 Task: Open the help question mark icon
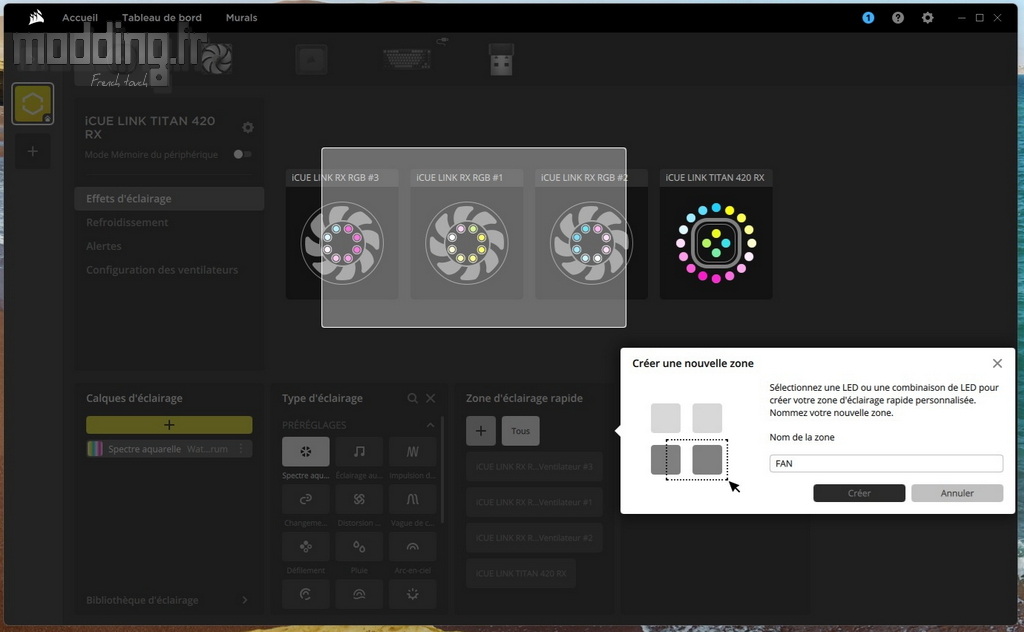[x=898, y=18]
